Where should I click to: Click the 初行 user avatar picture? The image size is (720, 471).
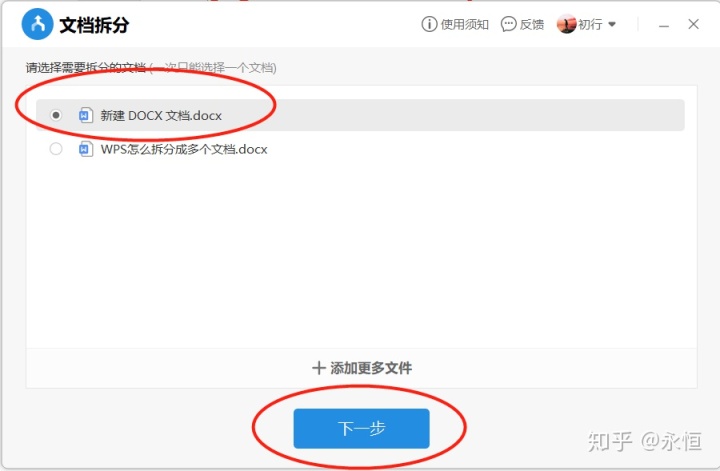566,24
